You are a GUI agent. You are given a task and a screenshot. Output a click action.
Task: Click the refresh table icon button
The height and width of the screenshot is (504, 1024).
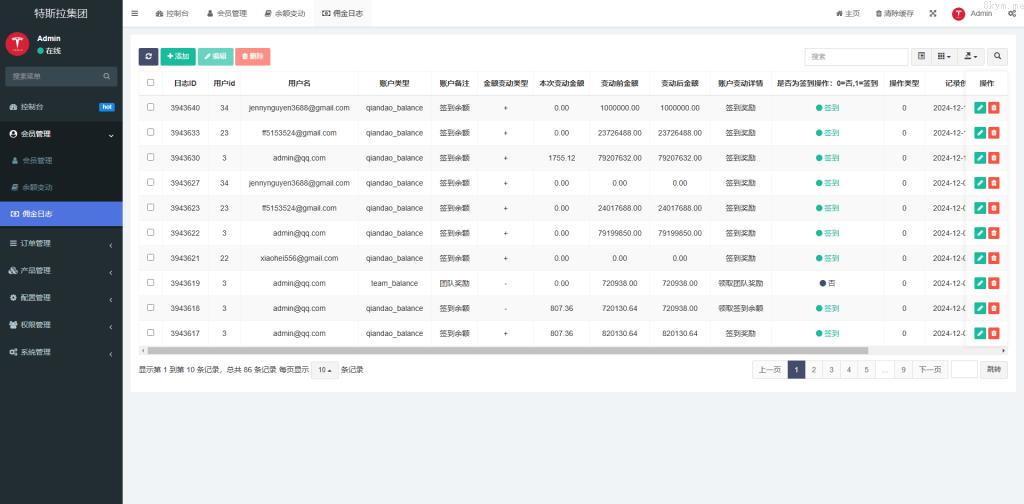point(148,57)
